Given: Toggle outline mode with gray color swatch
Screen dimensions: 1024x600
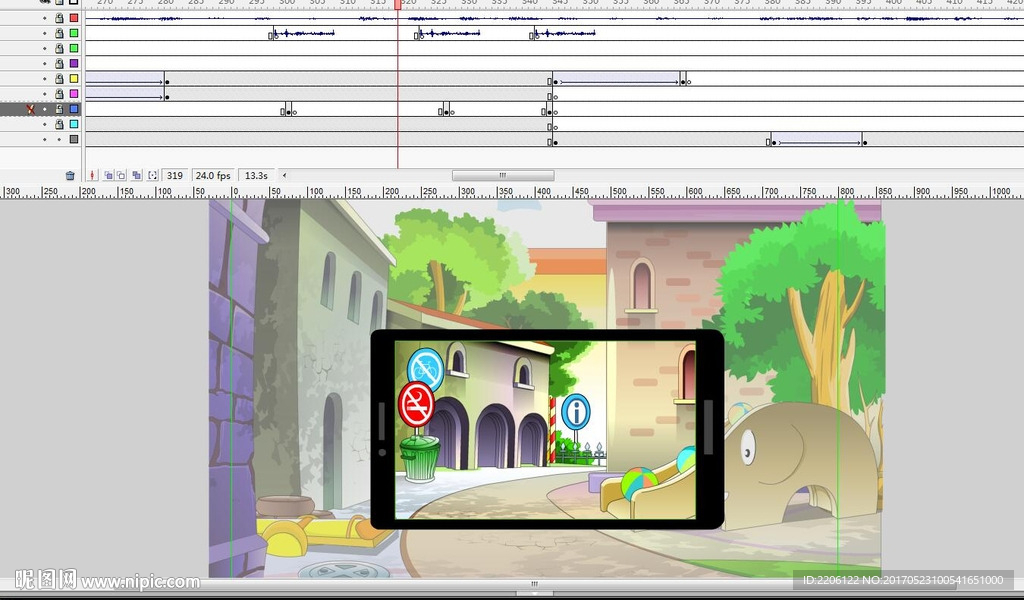Looking at the screenshot, I should pyautogui.click(x=74, y=139).
